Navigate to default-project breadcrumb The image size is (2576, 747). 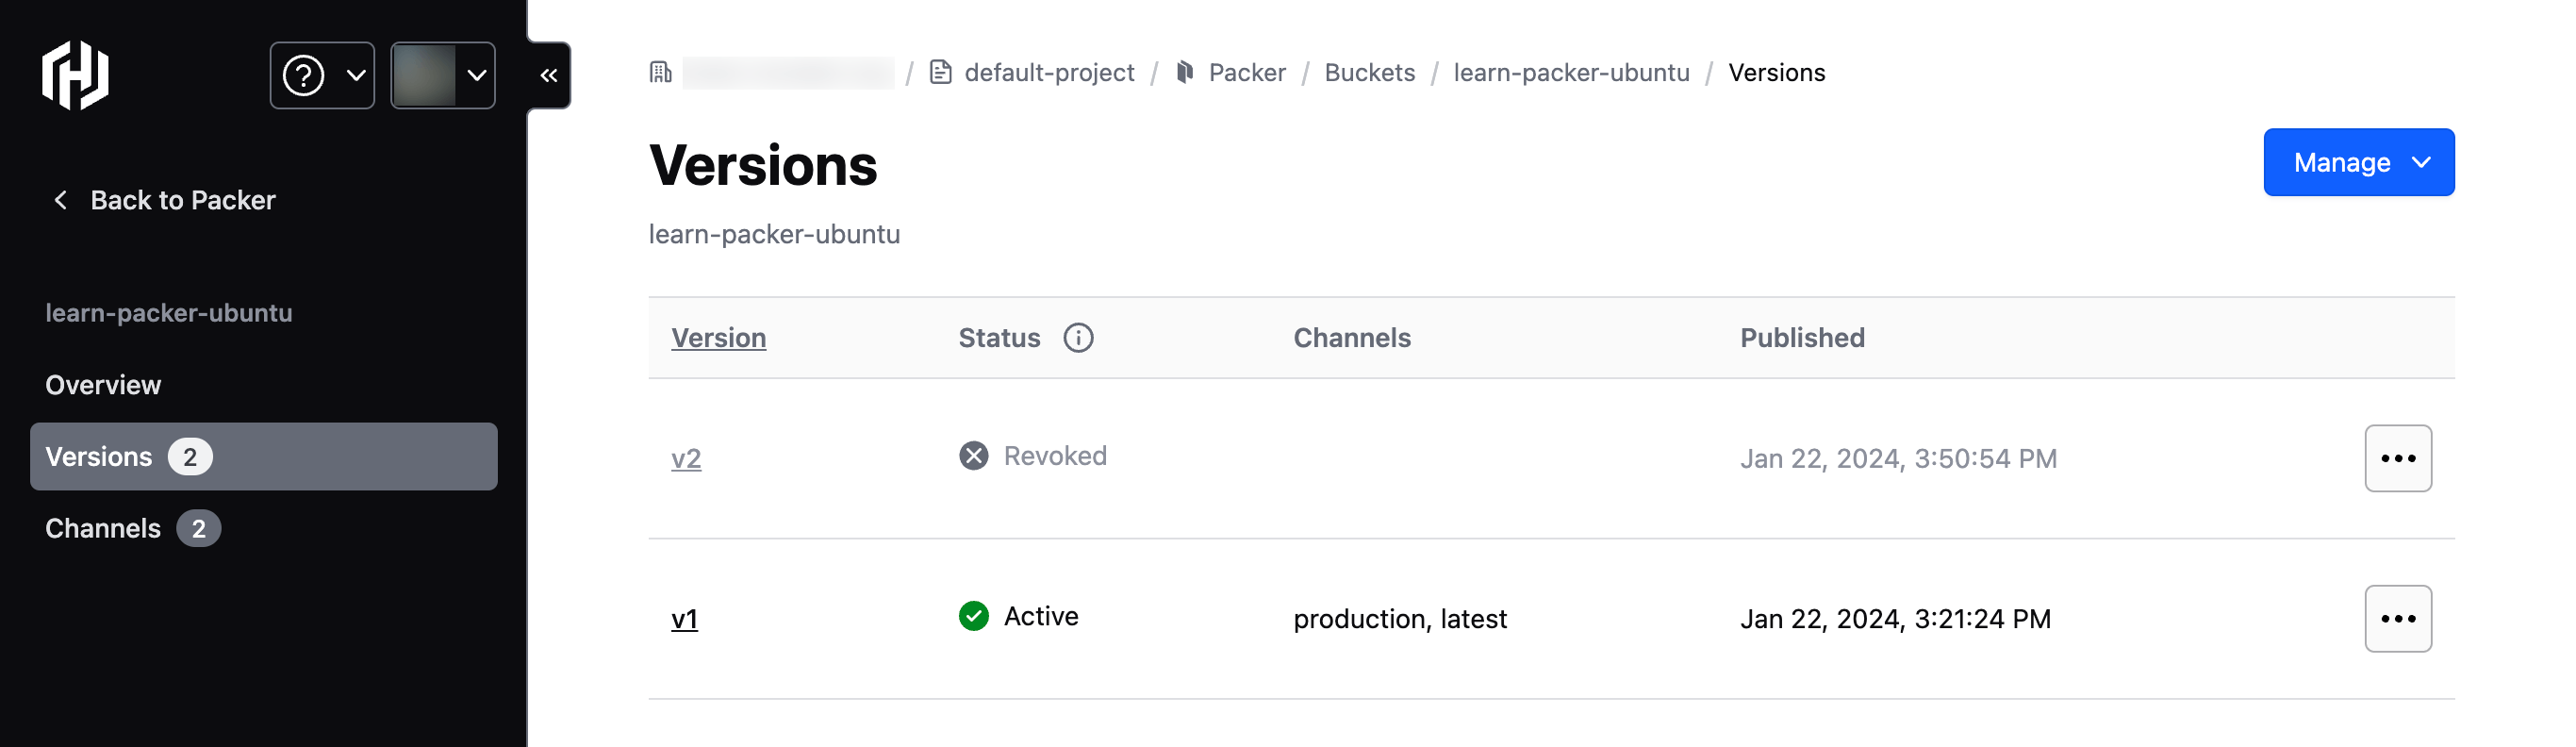click(x=1048, y=72)
